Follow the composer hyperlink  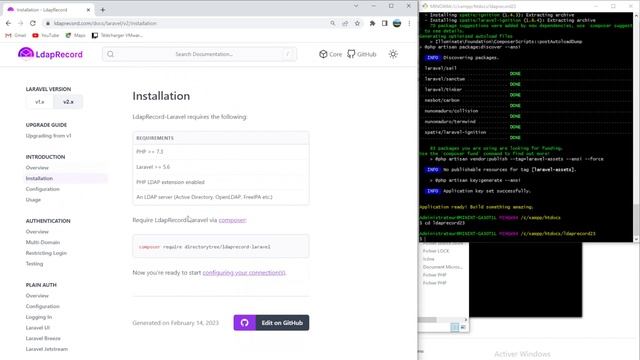[232, 220]
